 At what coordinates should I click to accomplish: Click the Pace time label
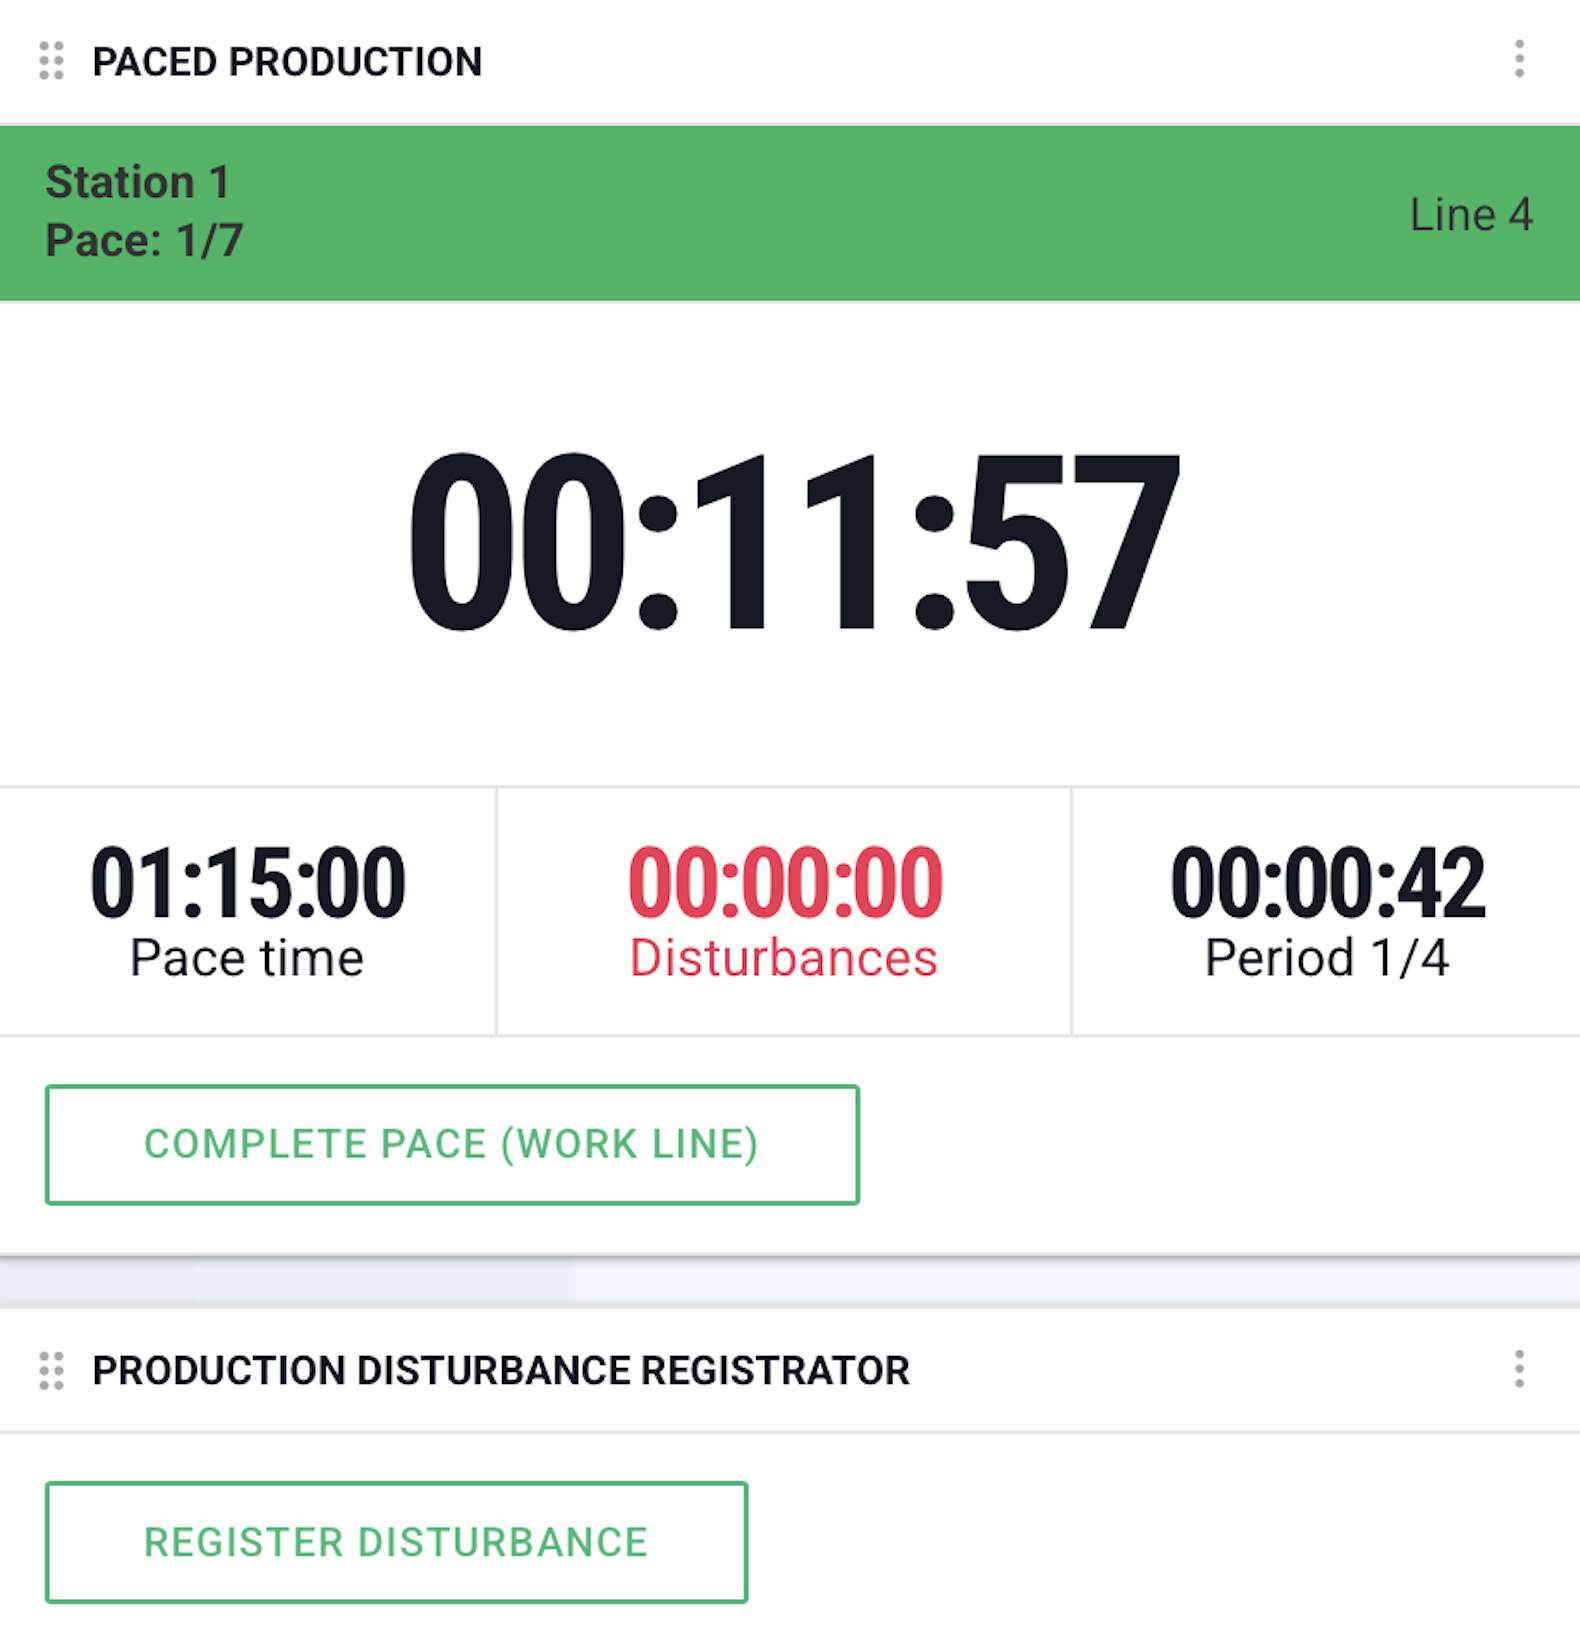[247, 958]
